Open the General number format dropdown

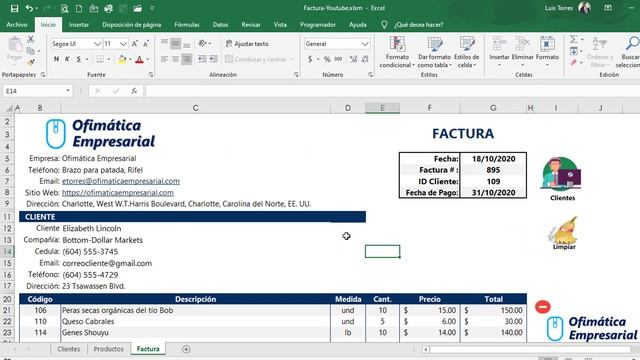[x=364, y=44]
